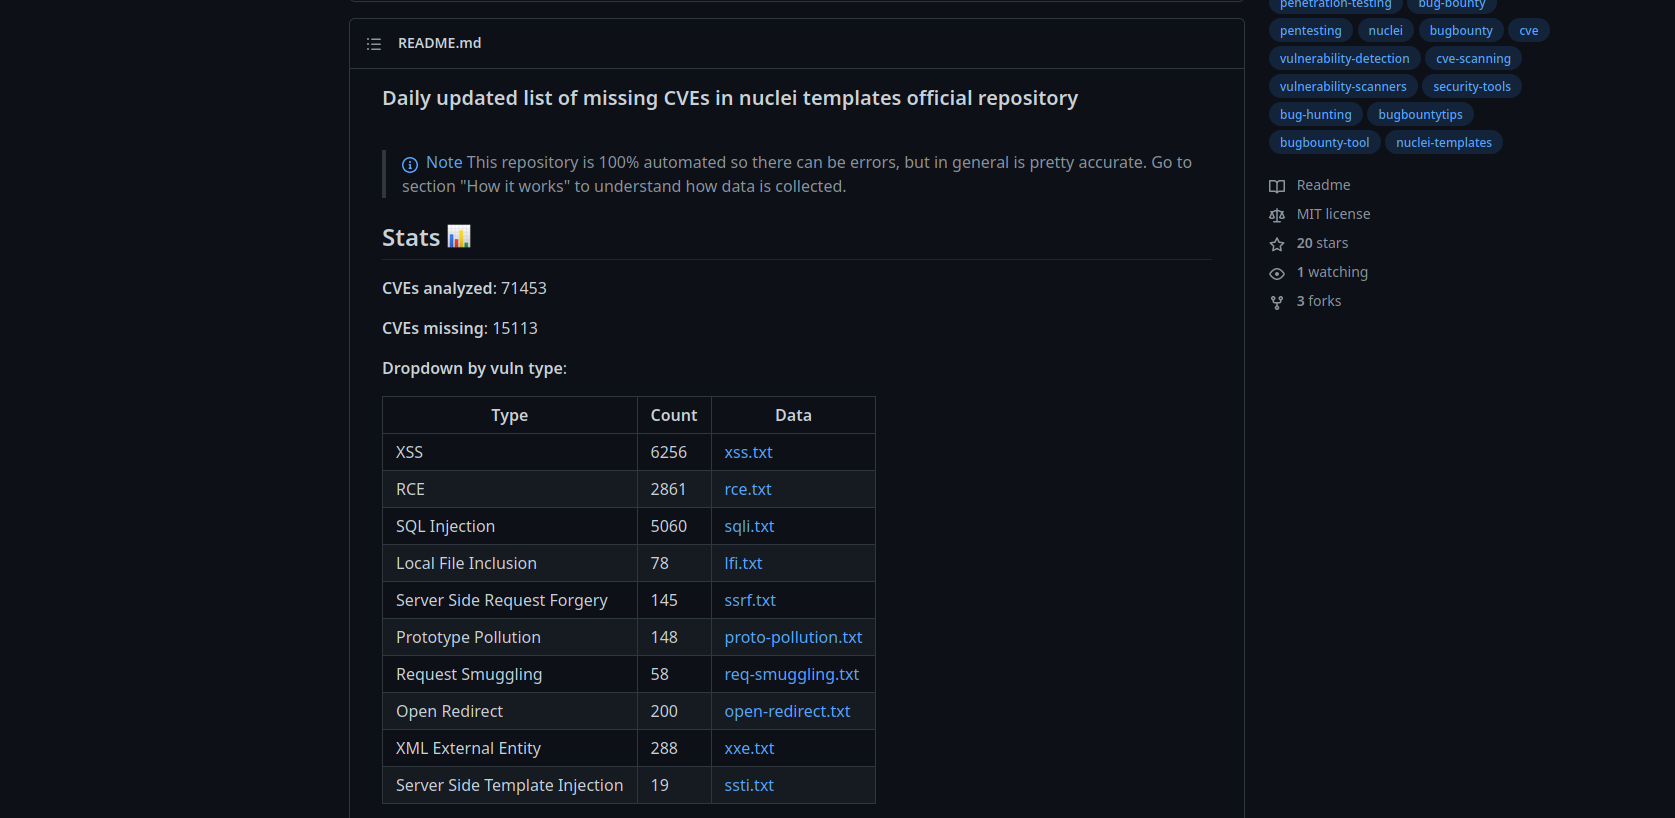Open the proto-pollution.txt file link
1675x818 pixels.
[x=793, y=637]
